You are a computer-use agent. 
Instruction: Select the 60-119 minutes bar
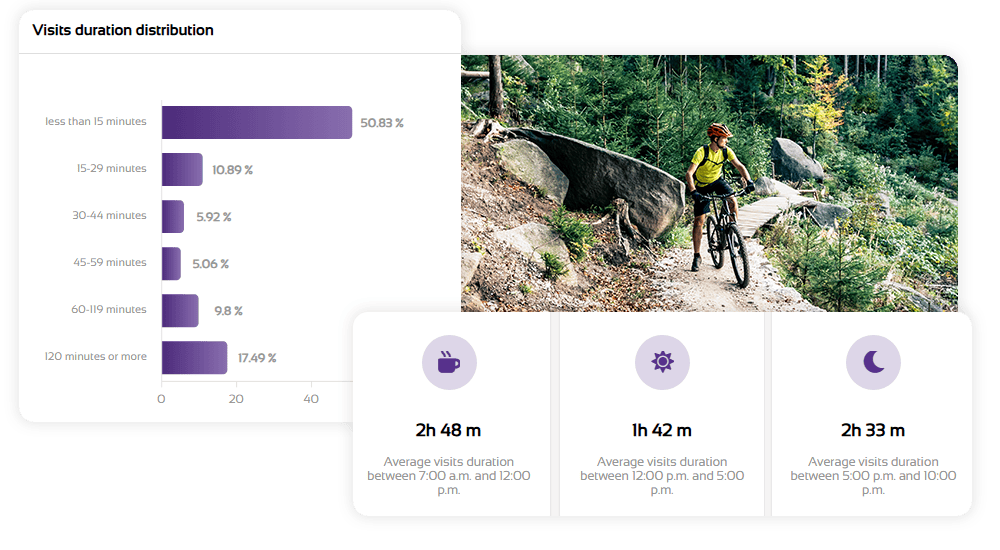180,310
